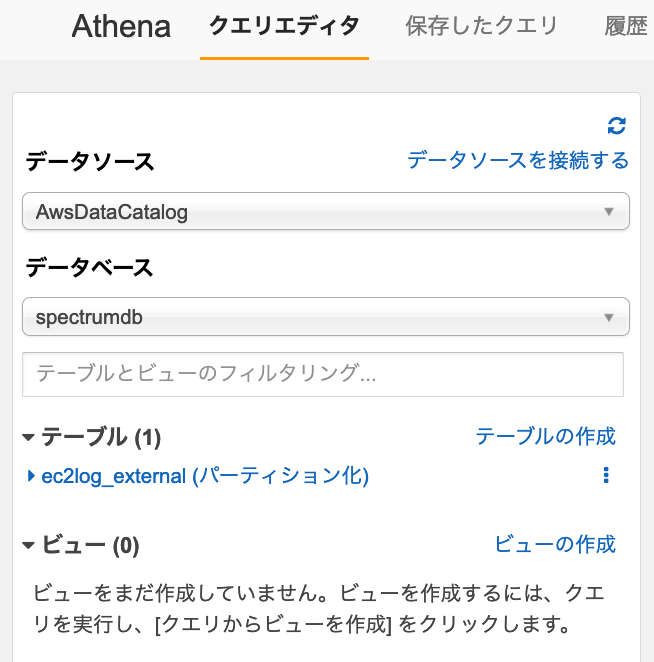Open the 履歴 tab
The width and height of the screenshot is (654, 662).
click(626, 26)
